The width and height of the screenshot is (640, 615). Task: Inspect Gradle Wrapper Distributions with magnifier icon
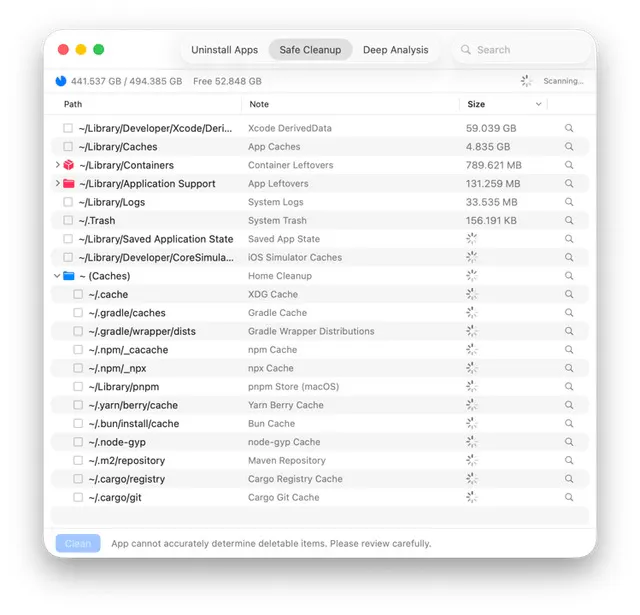(x=569, y=331)
